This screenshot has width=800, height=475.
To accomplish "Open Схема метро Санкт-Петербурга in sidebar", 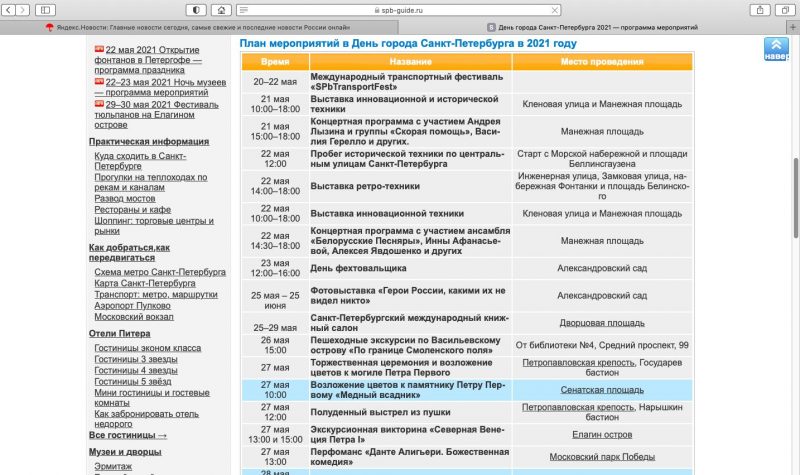I will point(159,271).
